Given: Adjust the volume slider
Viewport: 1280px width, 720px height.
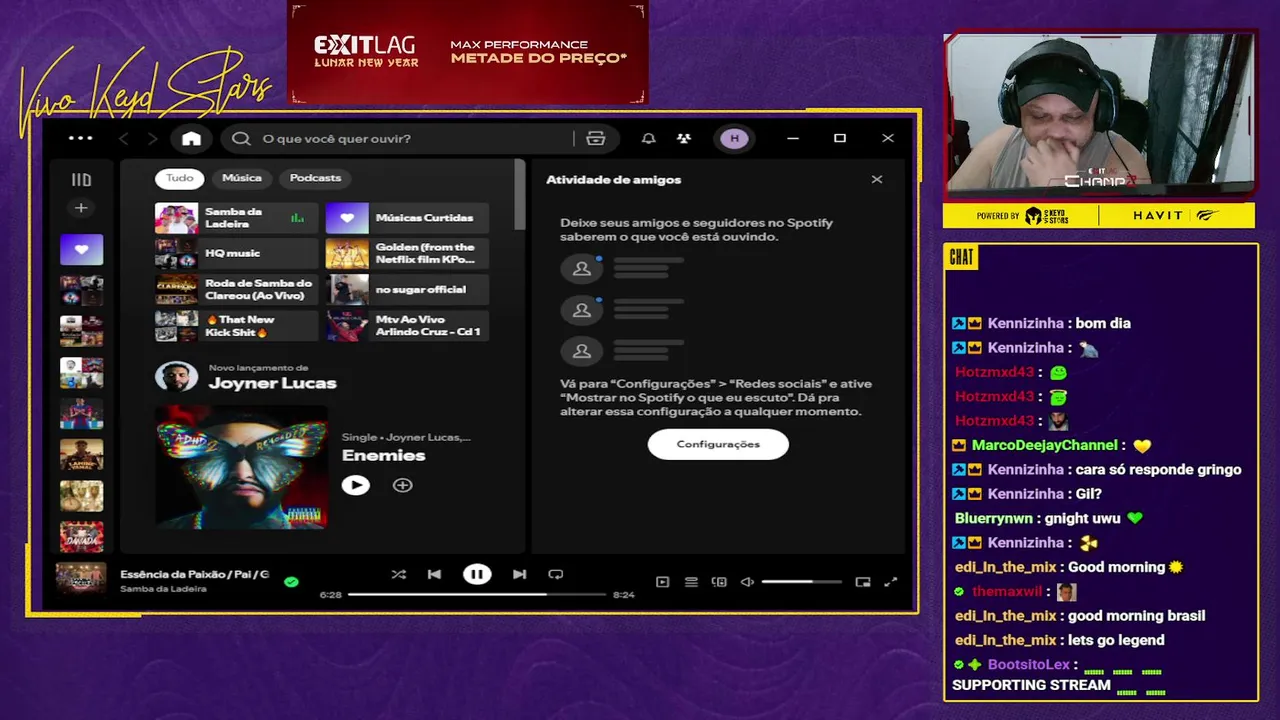Looking at the screenshot, I should tap(801, 582).
